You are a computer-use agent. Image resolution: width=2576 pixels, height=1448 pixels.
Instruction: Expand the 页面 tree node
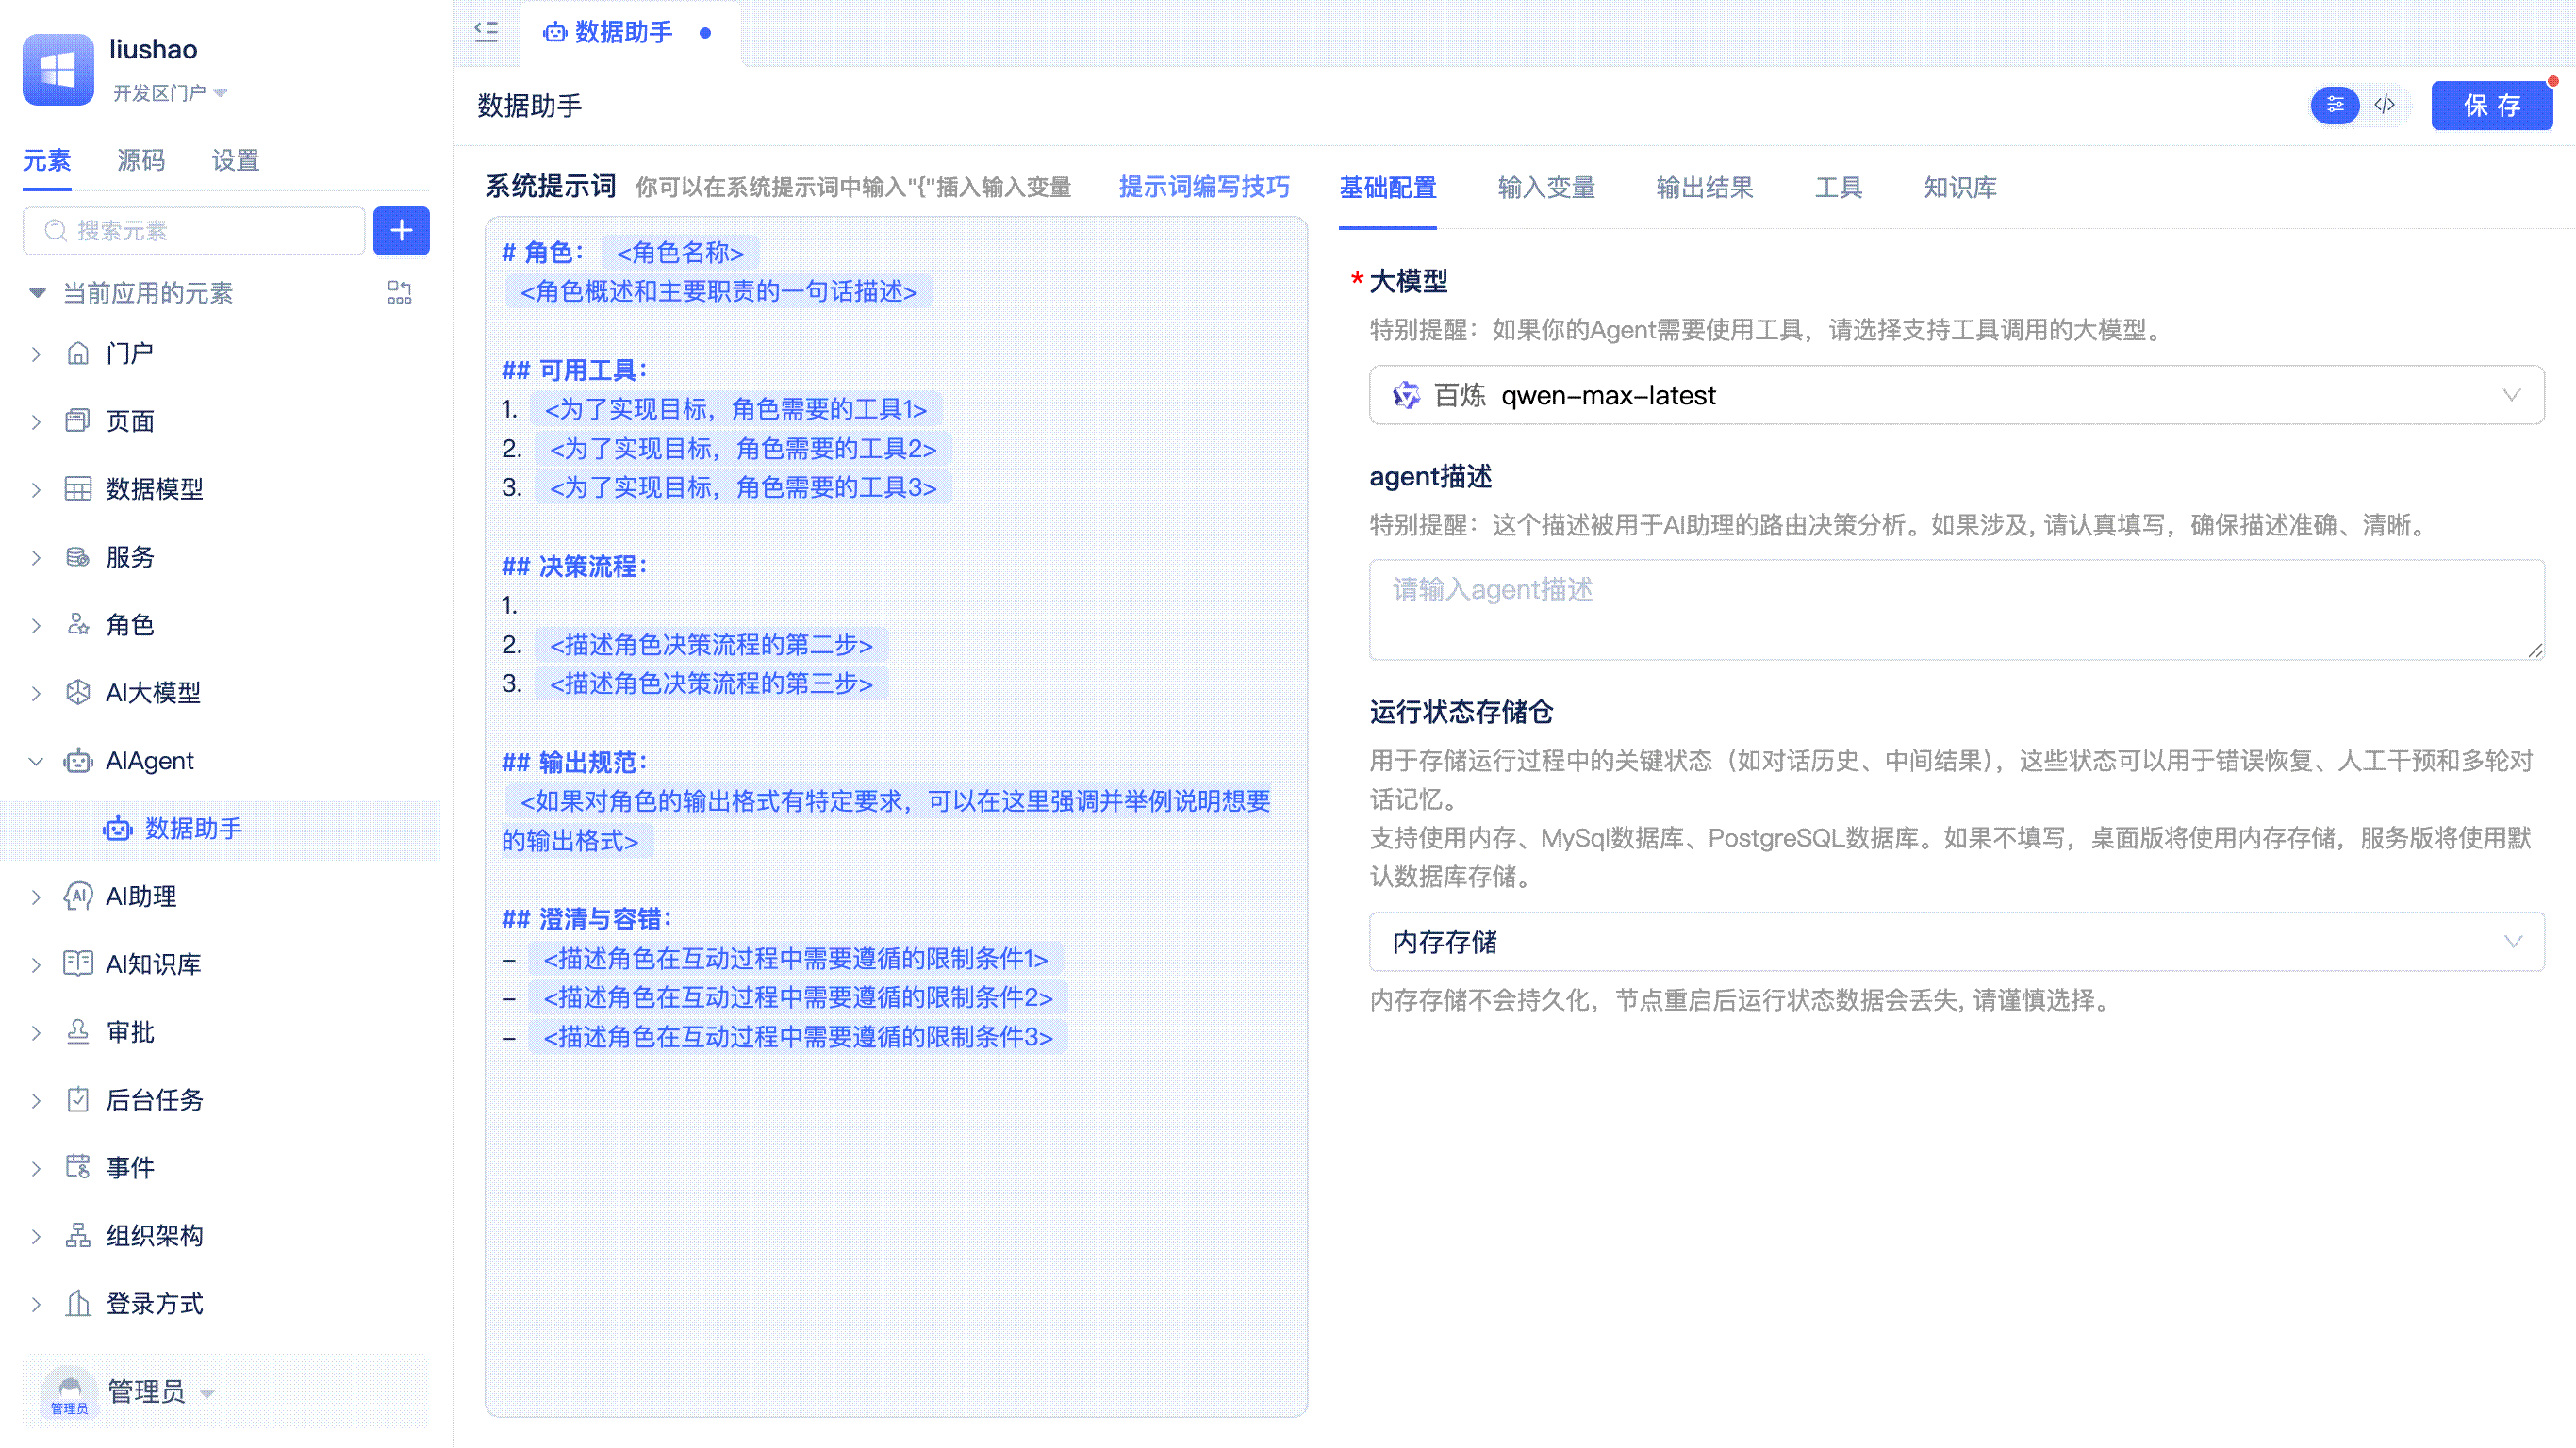pyautogui.click(x=36, y=422)
